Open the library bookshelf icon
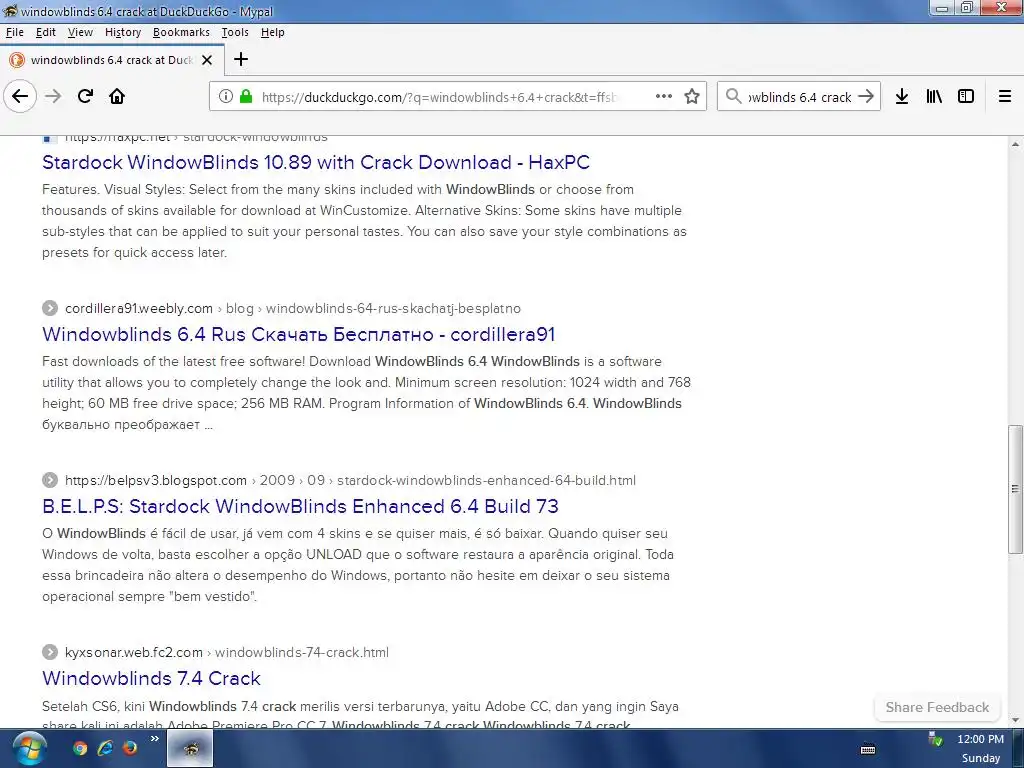 pyautogui.click(x=934, y=97)
